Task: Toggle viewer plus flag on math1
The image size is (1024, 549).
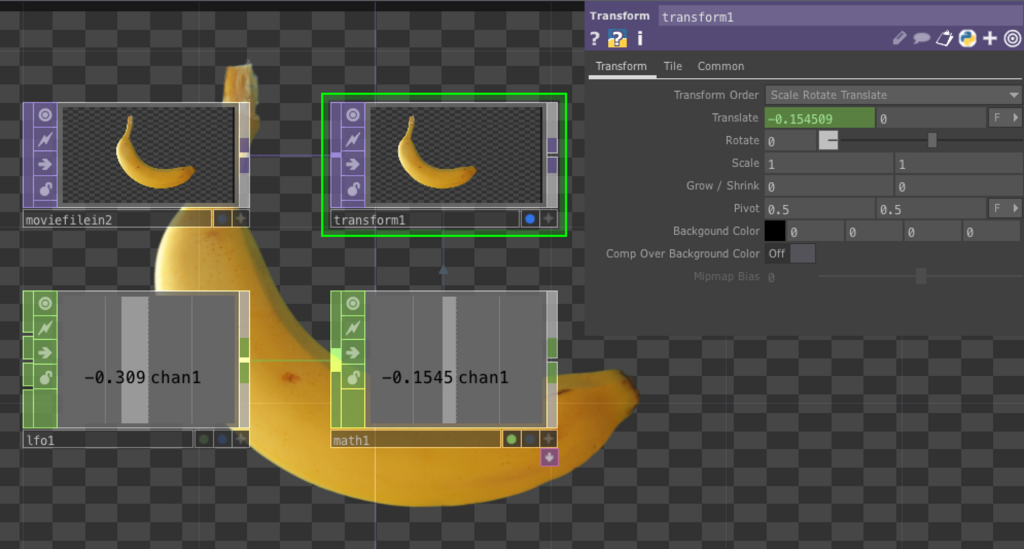Action: (549, 439)
